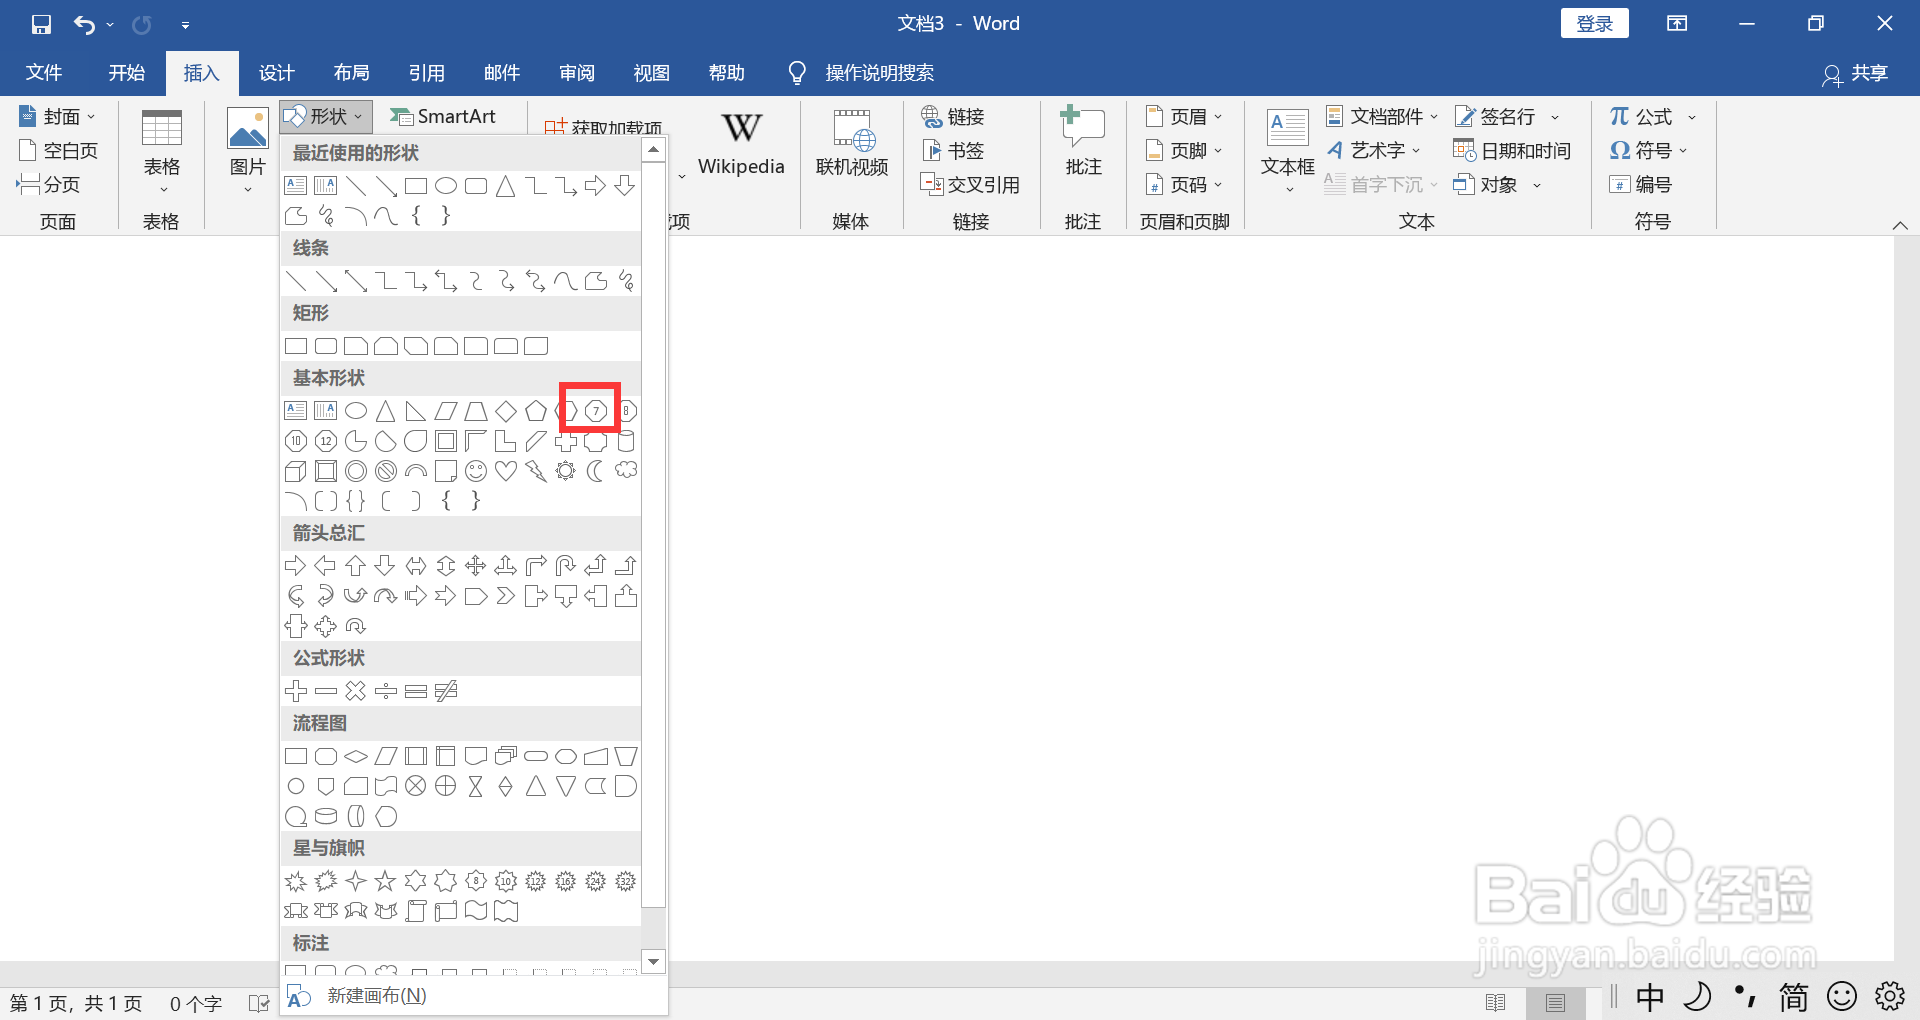Click the Online Video (联机视频) icon
Image resolution: width=1920 pixels, height=1020 pixels.
(852, 128)
